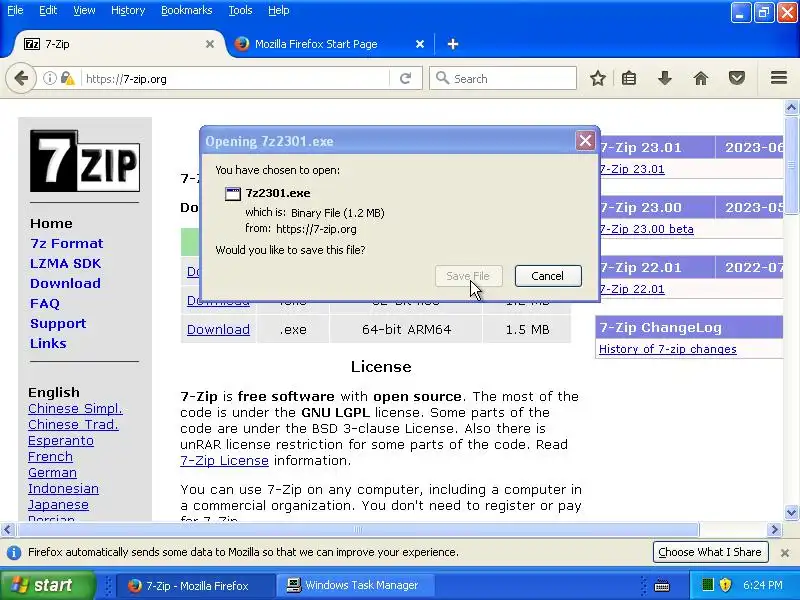Click the 7-Zip - Mozilla Firefox taskbar button

click(196, 585)
